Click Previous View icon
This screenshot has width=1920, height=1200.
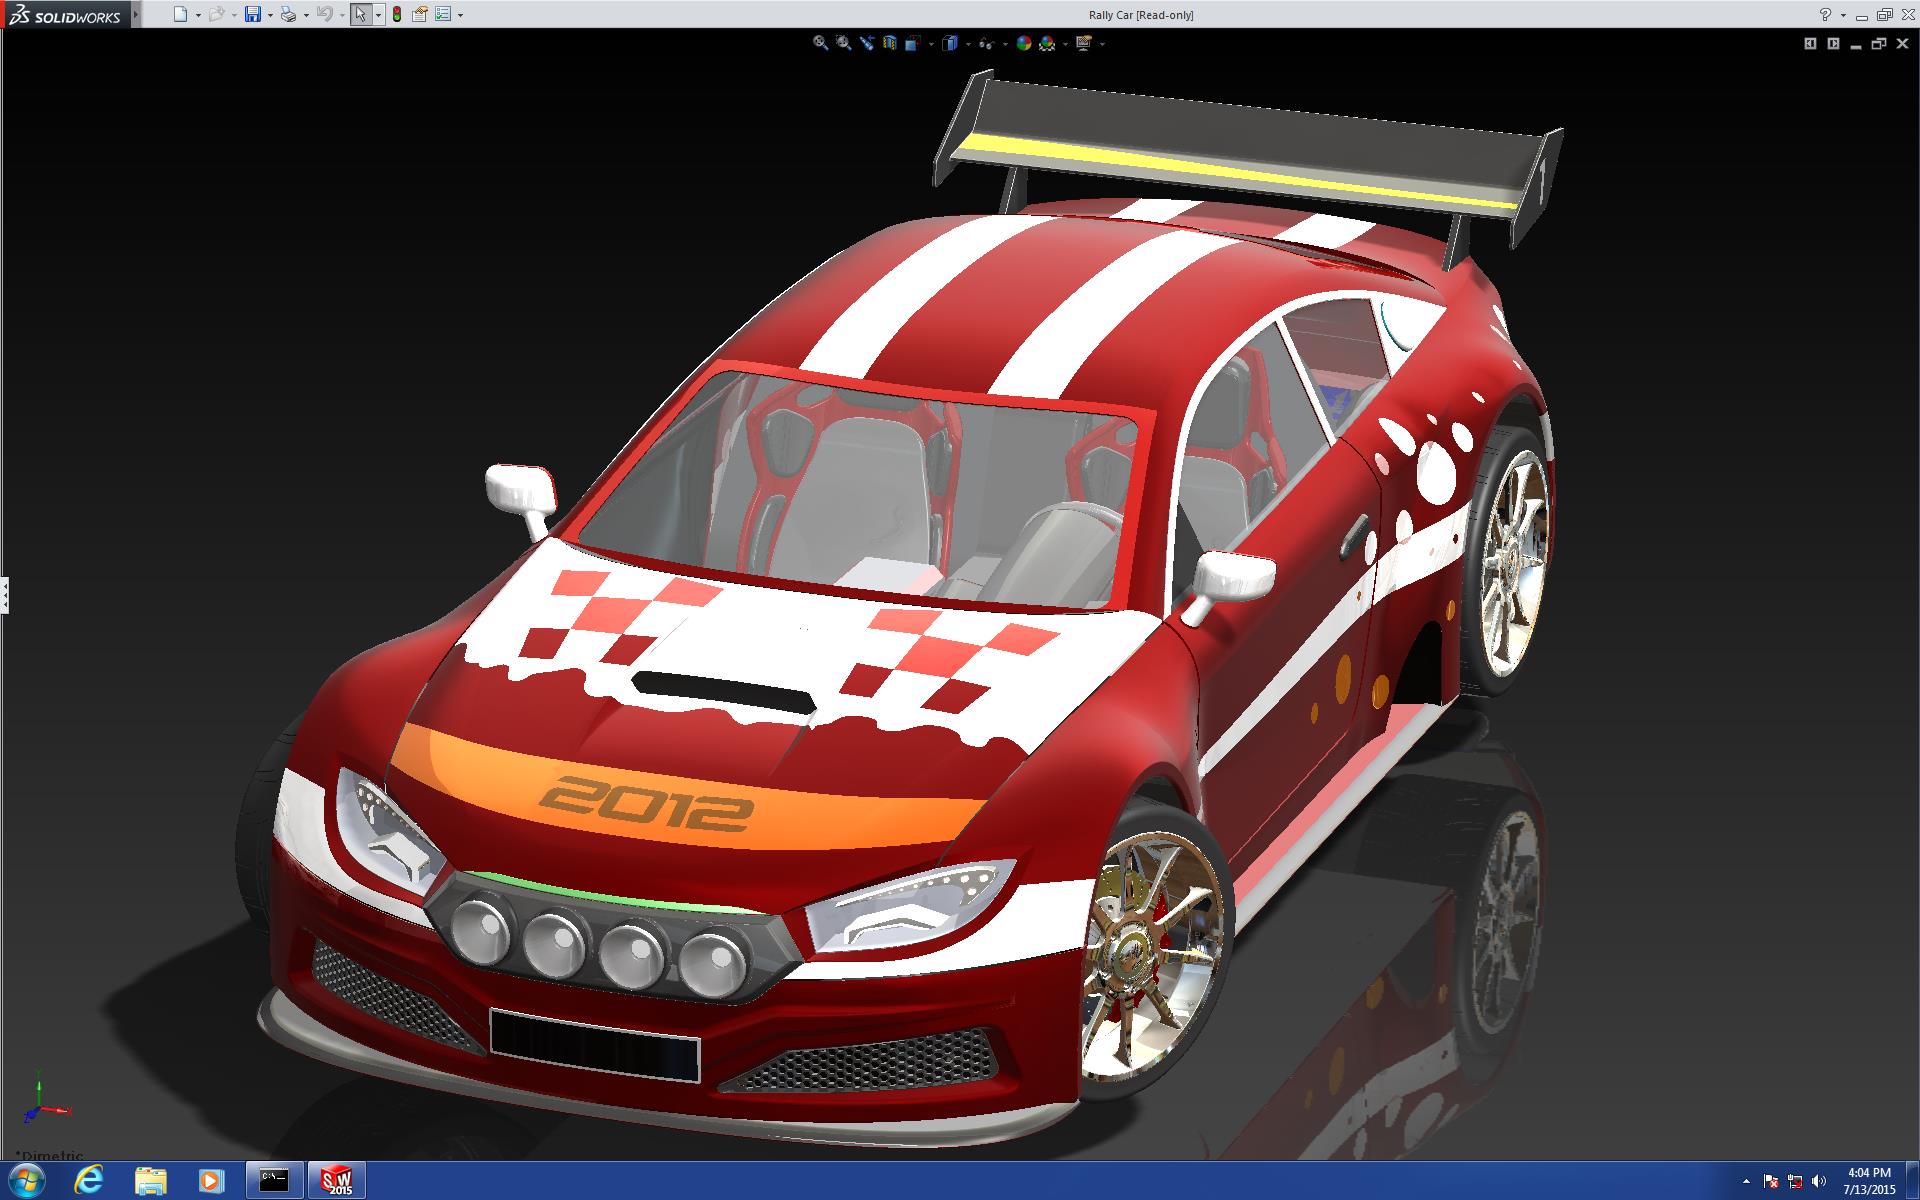click(867, 43)
